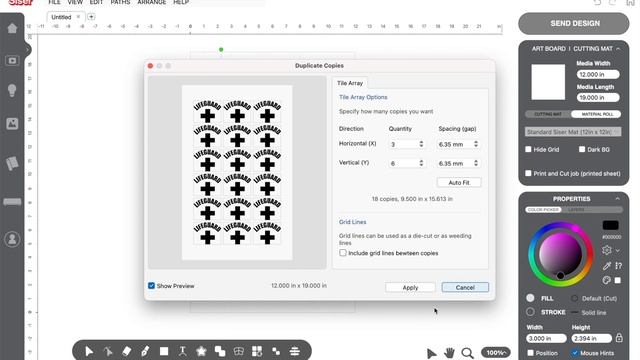Viewport: 640px width, 360px height.
Task: Click the white swatch beside palette icon
Action: [x=618, y=280]
